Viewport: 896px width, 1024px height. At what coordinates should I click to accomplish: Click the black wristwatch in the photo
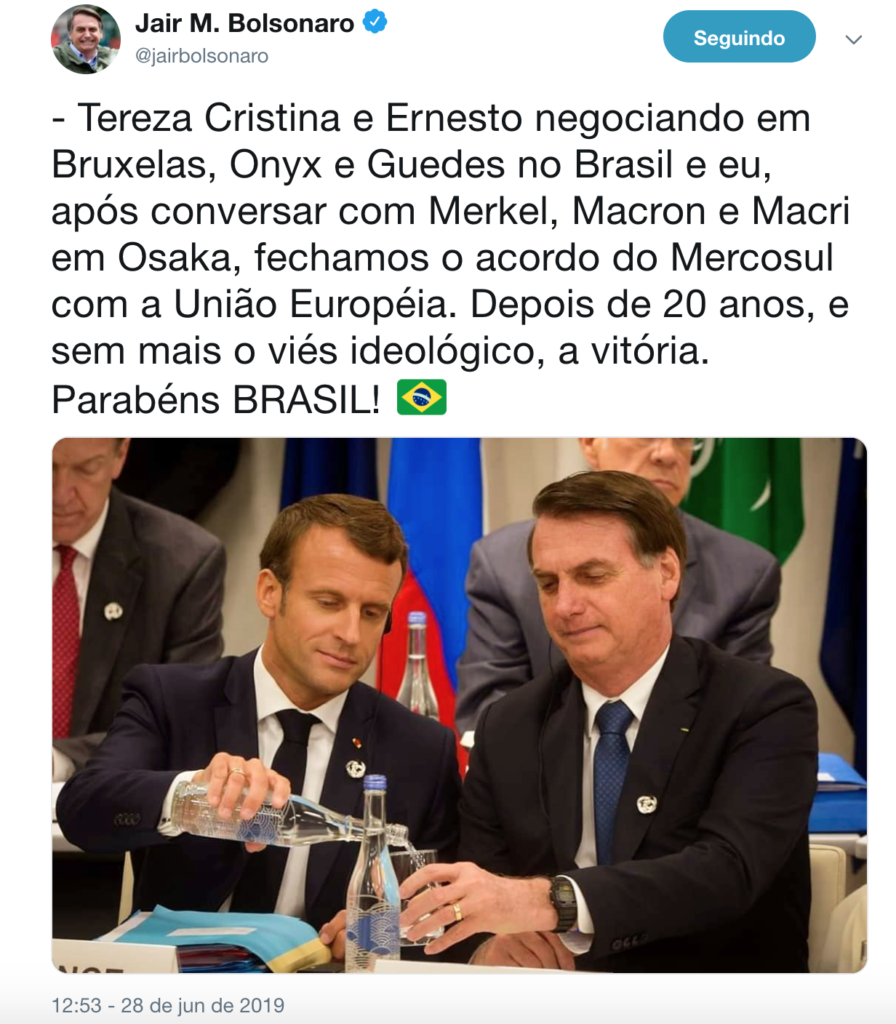click(562, 903)
